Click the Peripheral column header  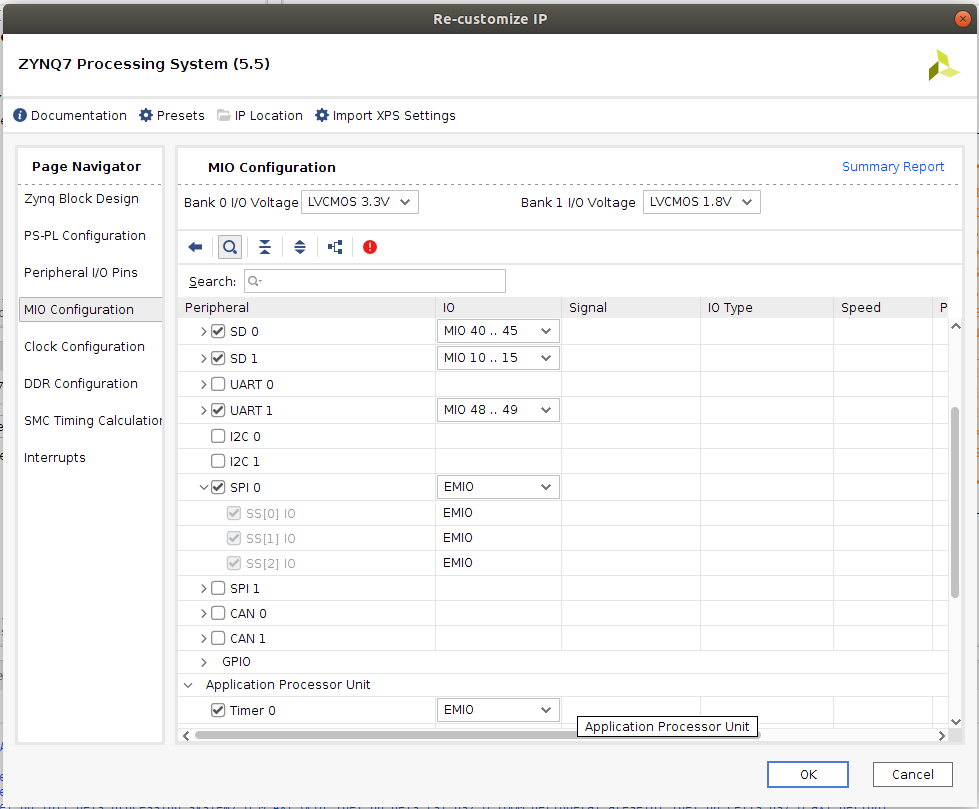tap(307, 308)
